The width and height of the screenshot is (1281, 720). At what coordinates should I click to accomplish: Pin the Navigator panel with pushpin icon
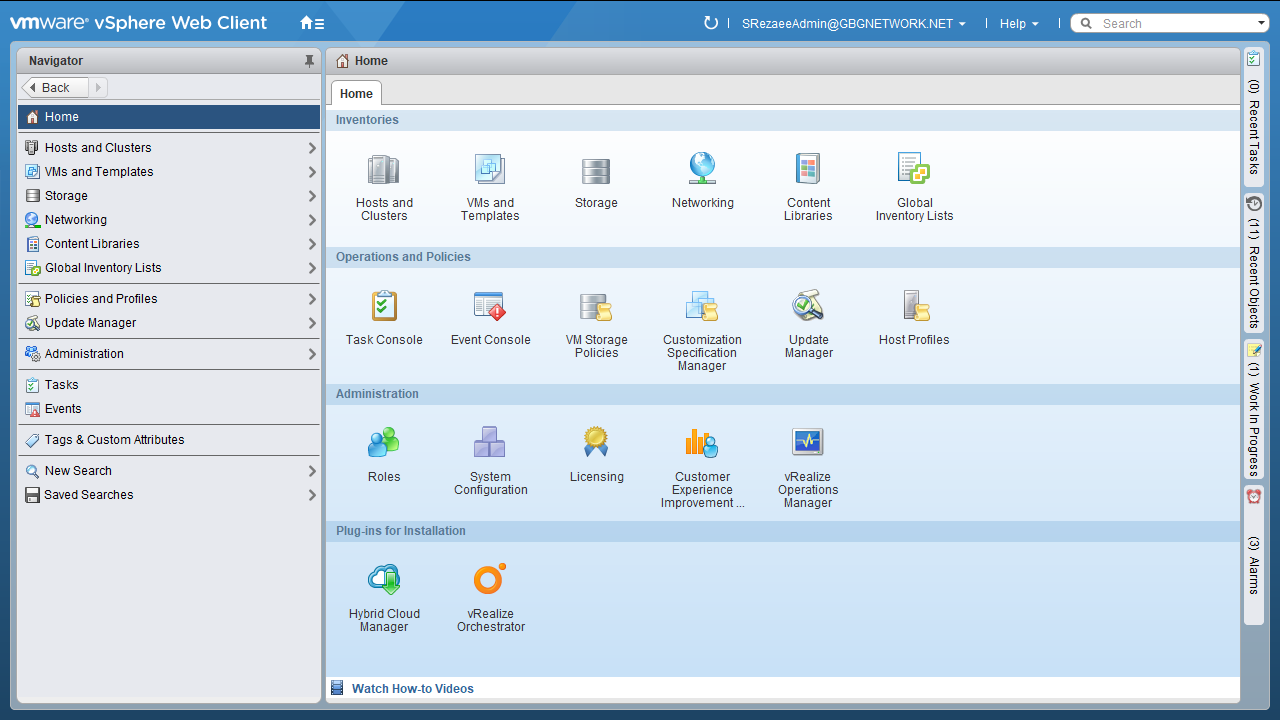(x=309, y=61)
